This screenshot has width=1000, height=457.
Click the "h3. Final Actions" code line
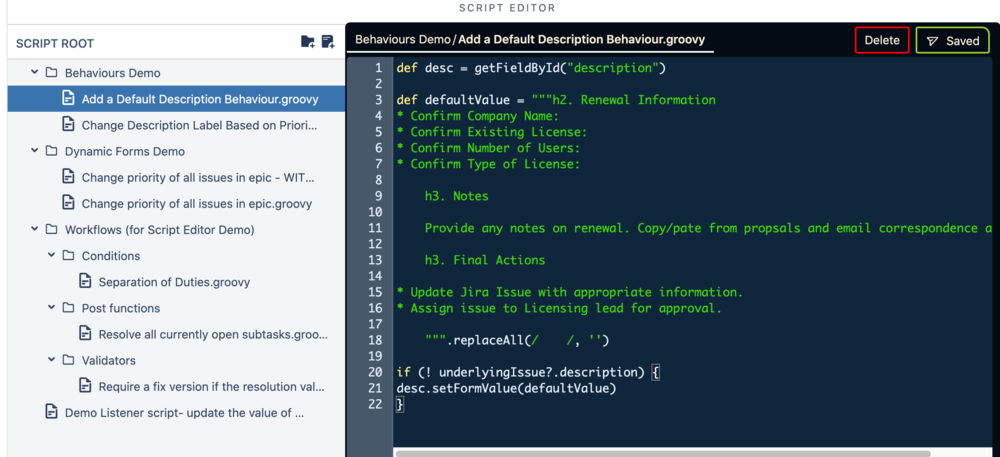click(x=485, y=260)
